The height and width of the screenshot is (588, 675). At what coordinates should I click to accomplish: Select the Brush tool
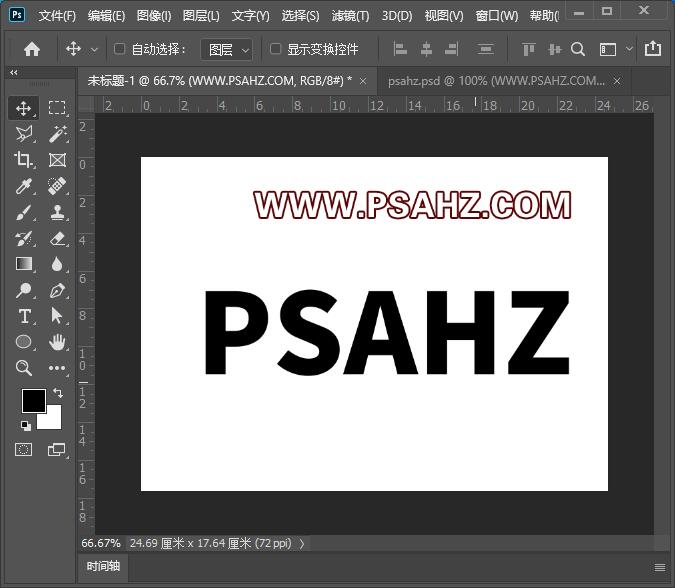click(x=24, y=212)
